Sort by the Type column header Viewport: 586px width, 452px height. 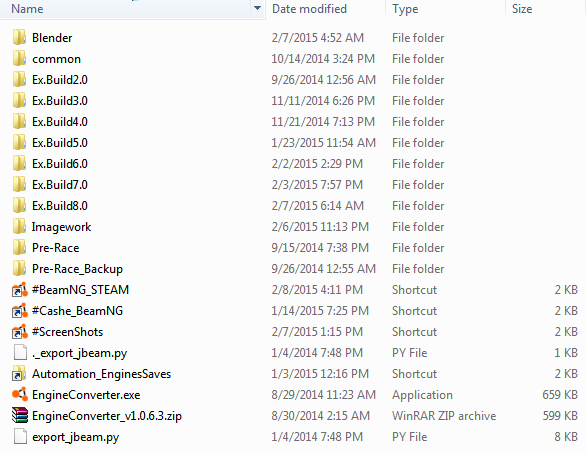tap(405, 9)
